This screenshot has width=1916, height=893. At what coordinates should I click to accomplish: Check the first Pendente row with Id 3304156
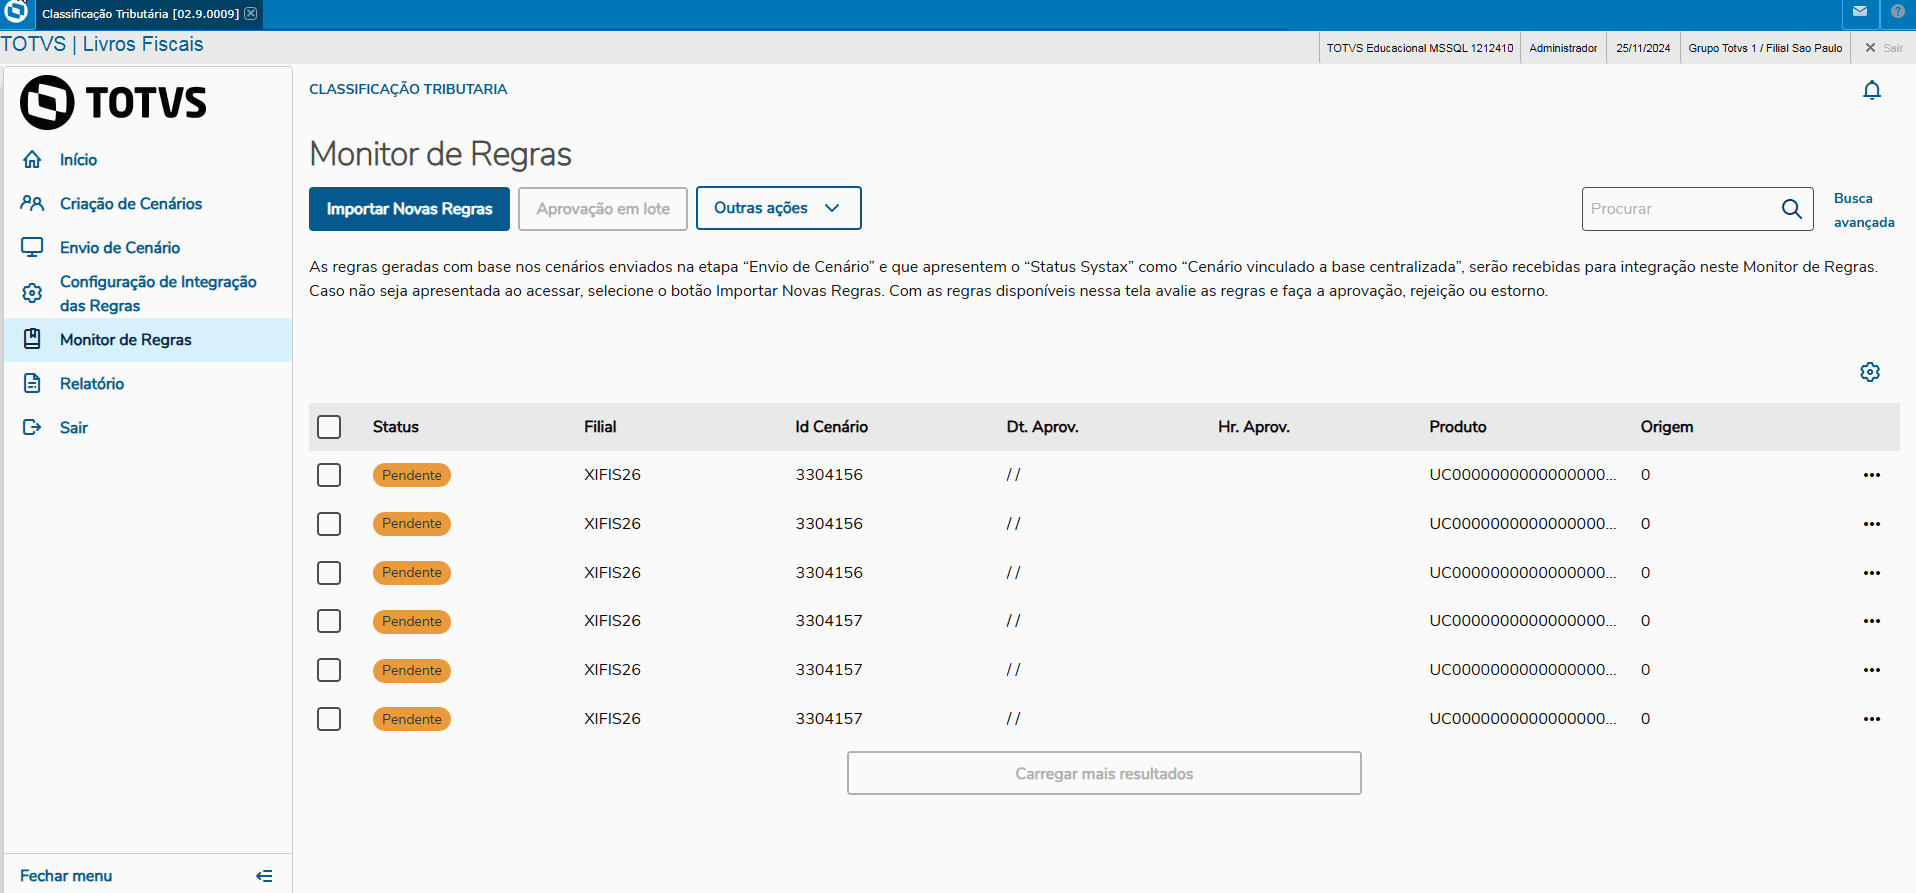(x=329, y=475)
